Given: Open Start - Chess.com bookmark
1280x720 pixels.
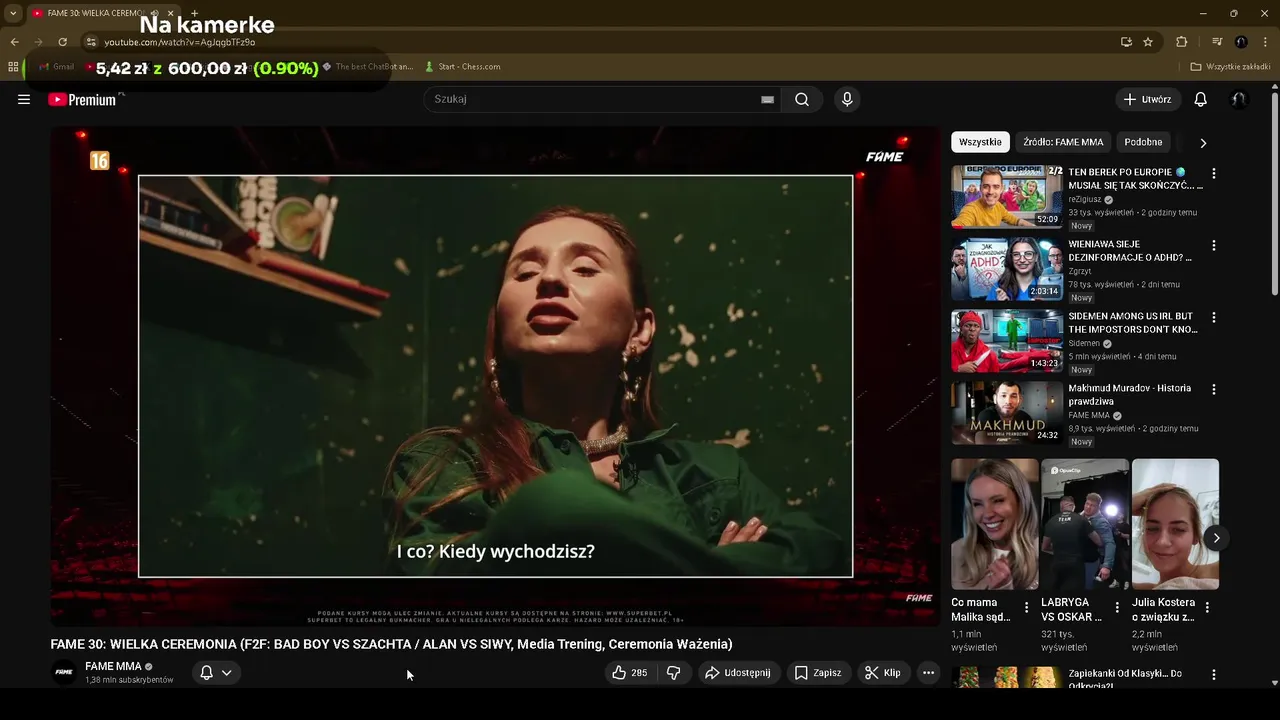Looking at the screenshot, I should (x=462, y=67).
